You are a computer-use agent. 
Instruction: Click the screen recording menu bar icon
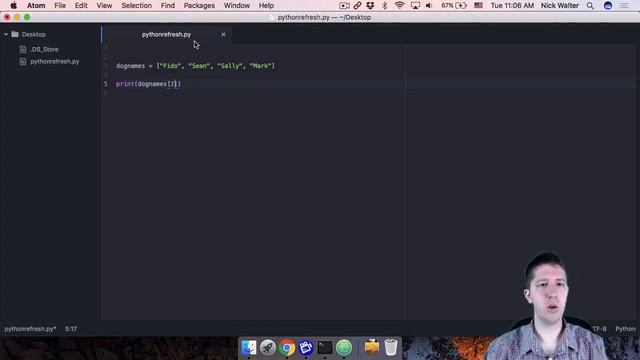pyautogui.click(x=344, y=6)
